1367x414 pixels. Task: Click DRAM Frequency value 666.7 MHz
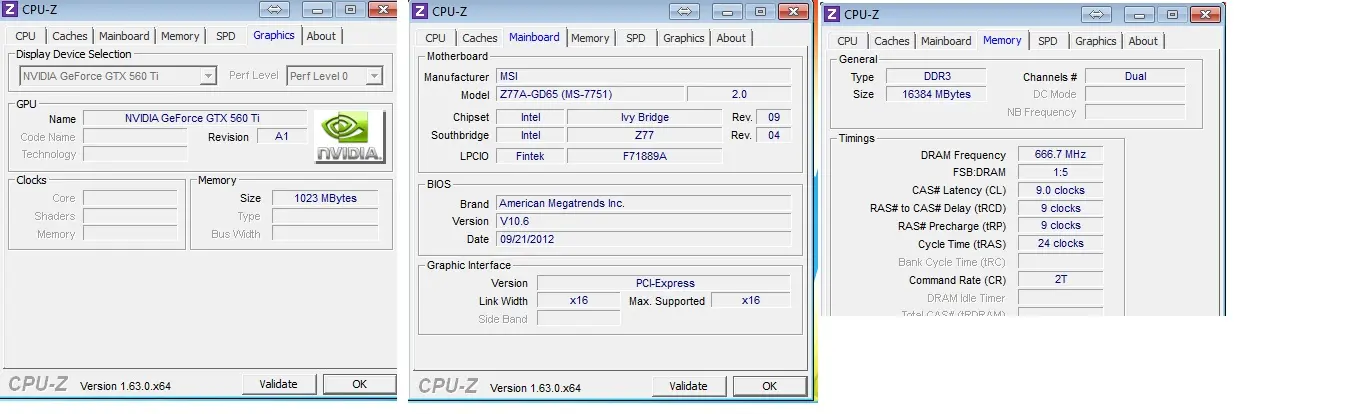tap(1061, 155)
